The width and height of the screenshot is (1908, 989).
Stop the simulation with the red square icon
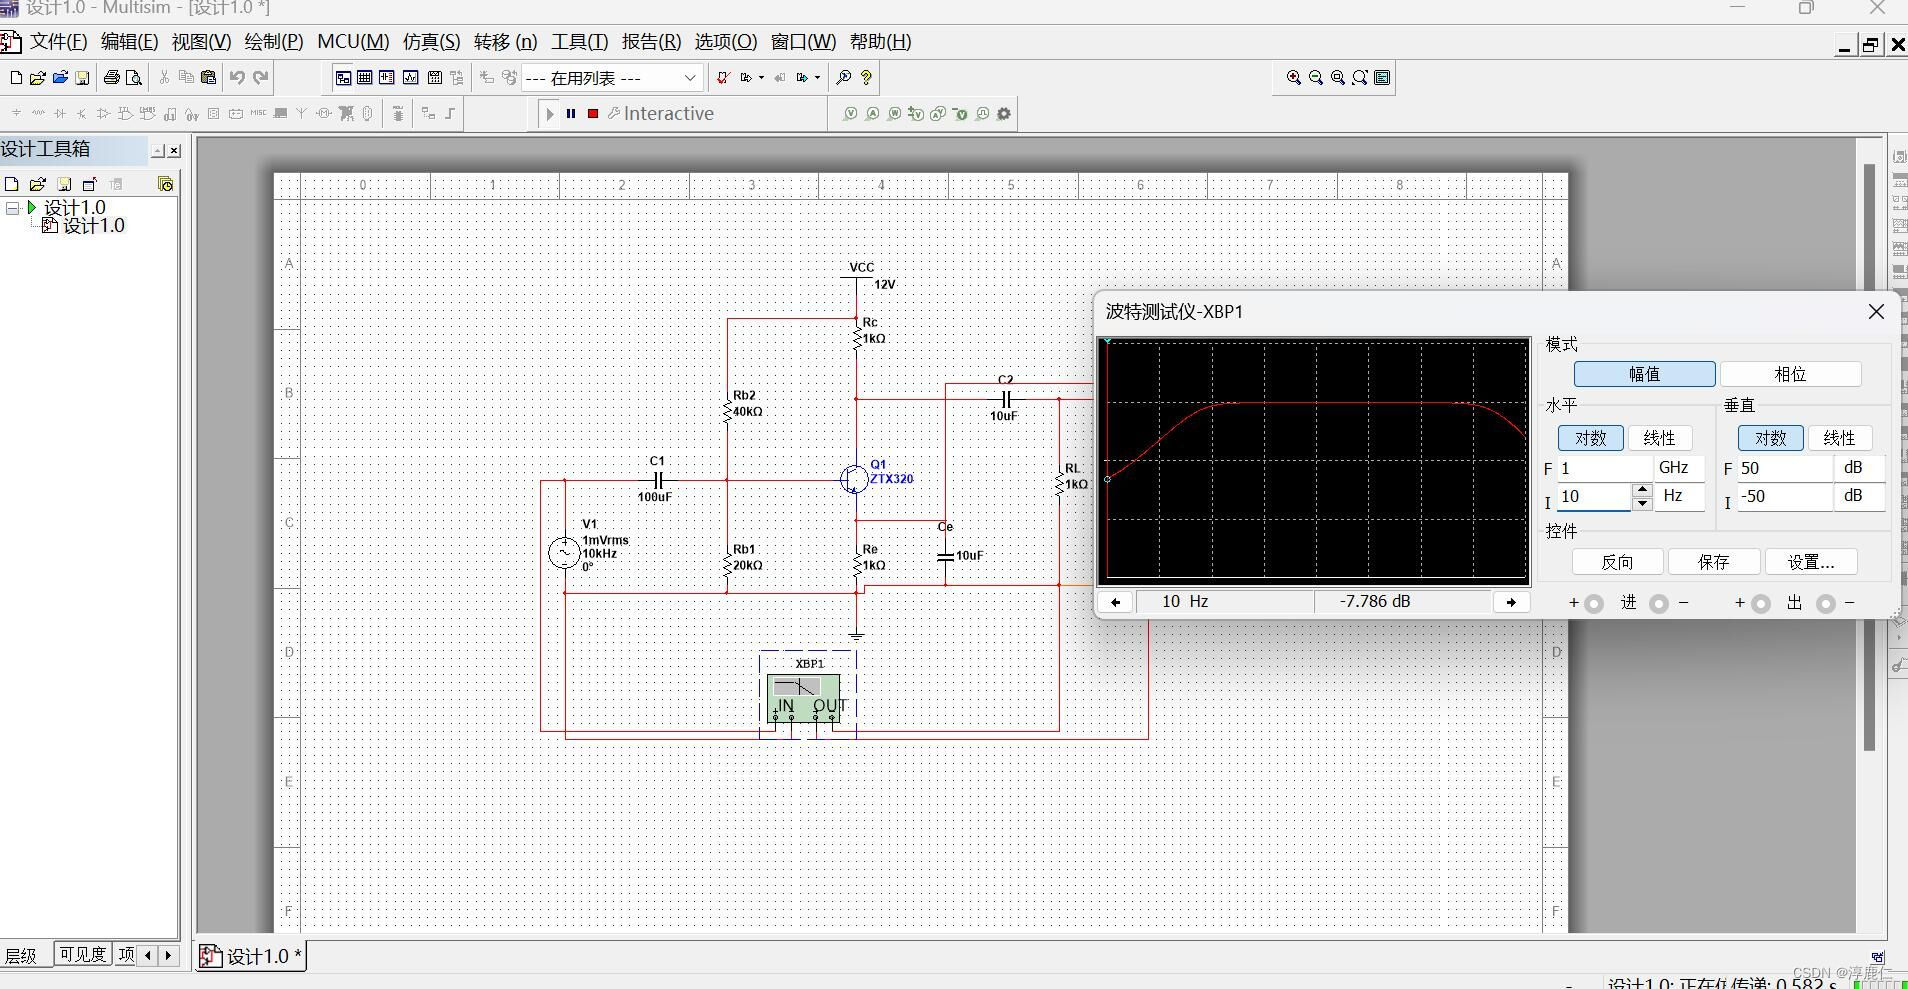tap(592, 114)
